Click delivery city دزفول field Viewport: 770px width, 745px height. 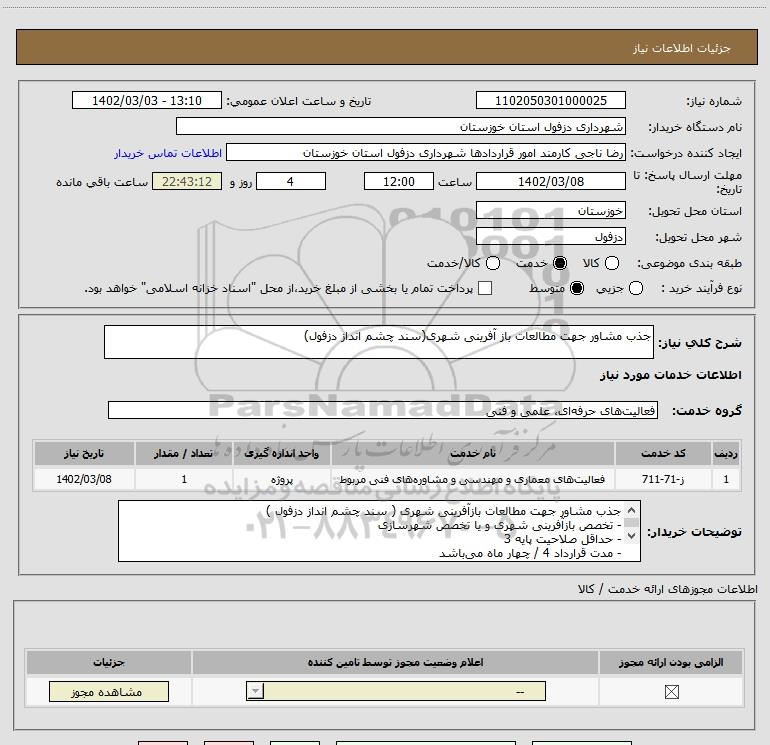(x=550, y=237)
